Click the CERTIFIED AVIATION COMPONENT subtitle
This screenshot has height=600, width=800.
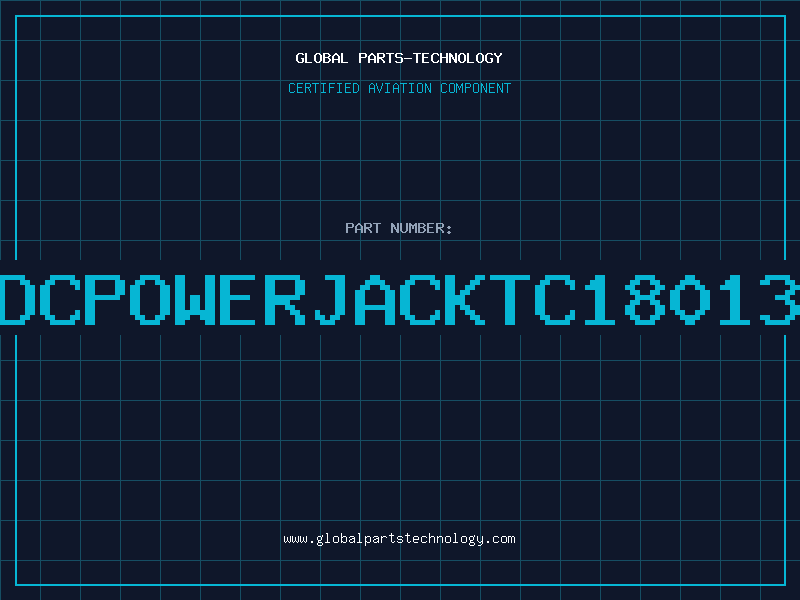399,88
